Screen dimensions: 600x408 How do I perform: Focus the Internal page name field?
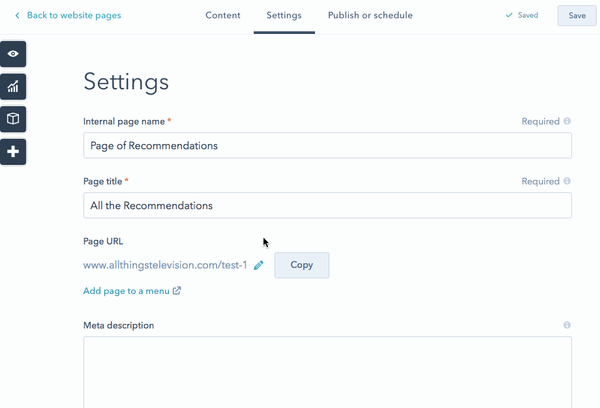327,146
